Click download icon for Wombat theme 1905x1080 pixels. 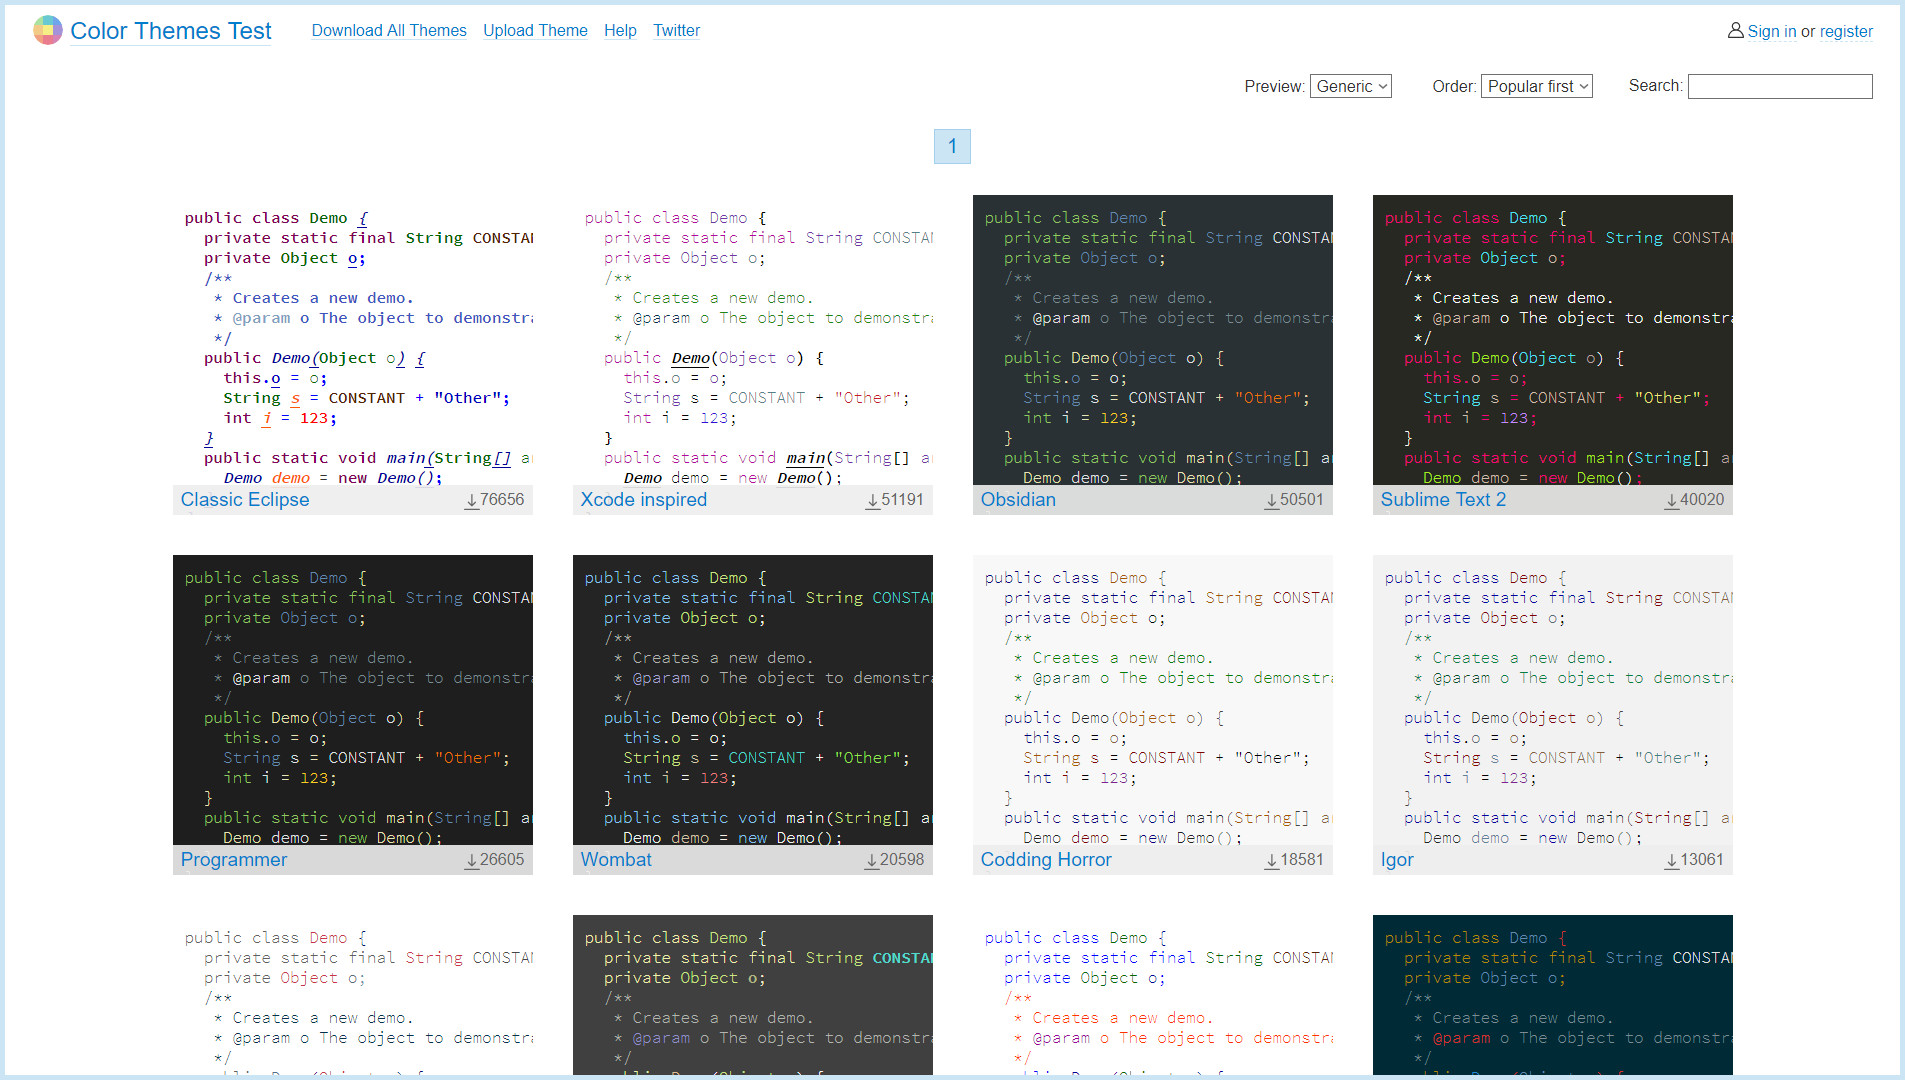tap(873, 861)
